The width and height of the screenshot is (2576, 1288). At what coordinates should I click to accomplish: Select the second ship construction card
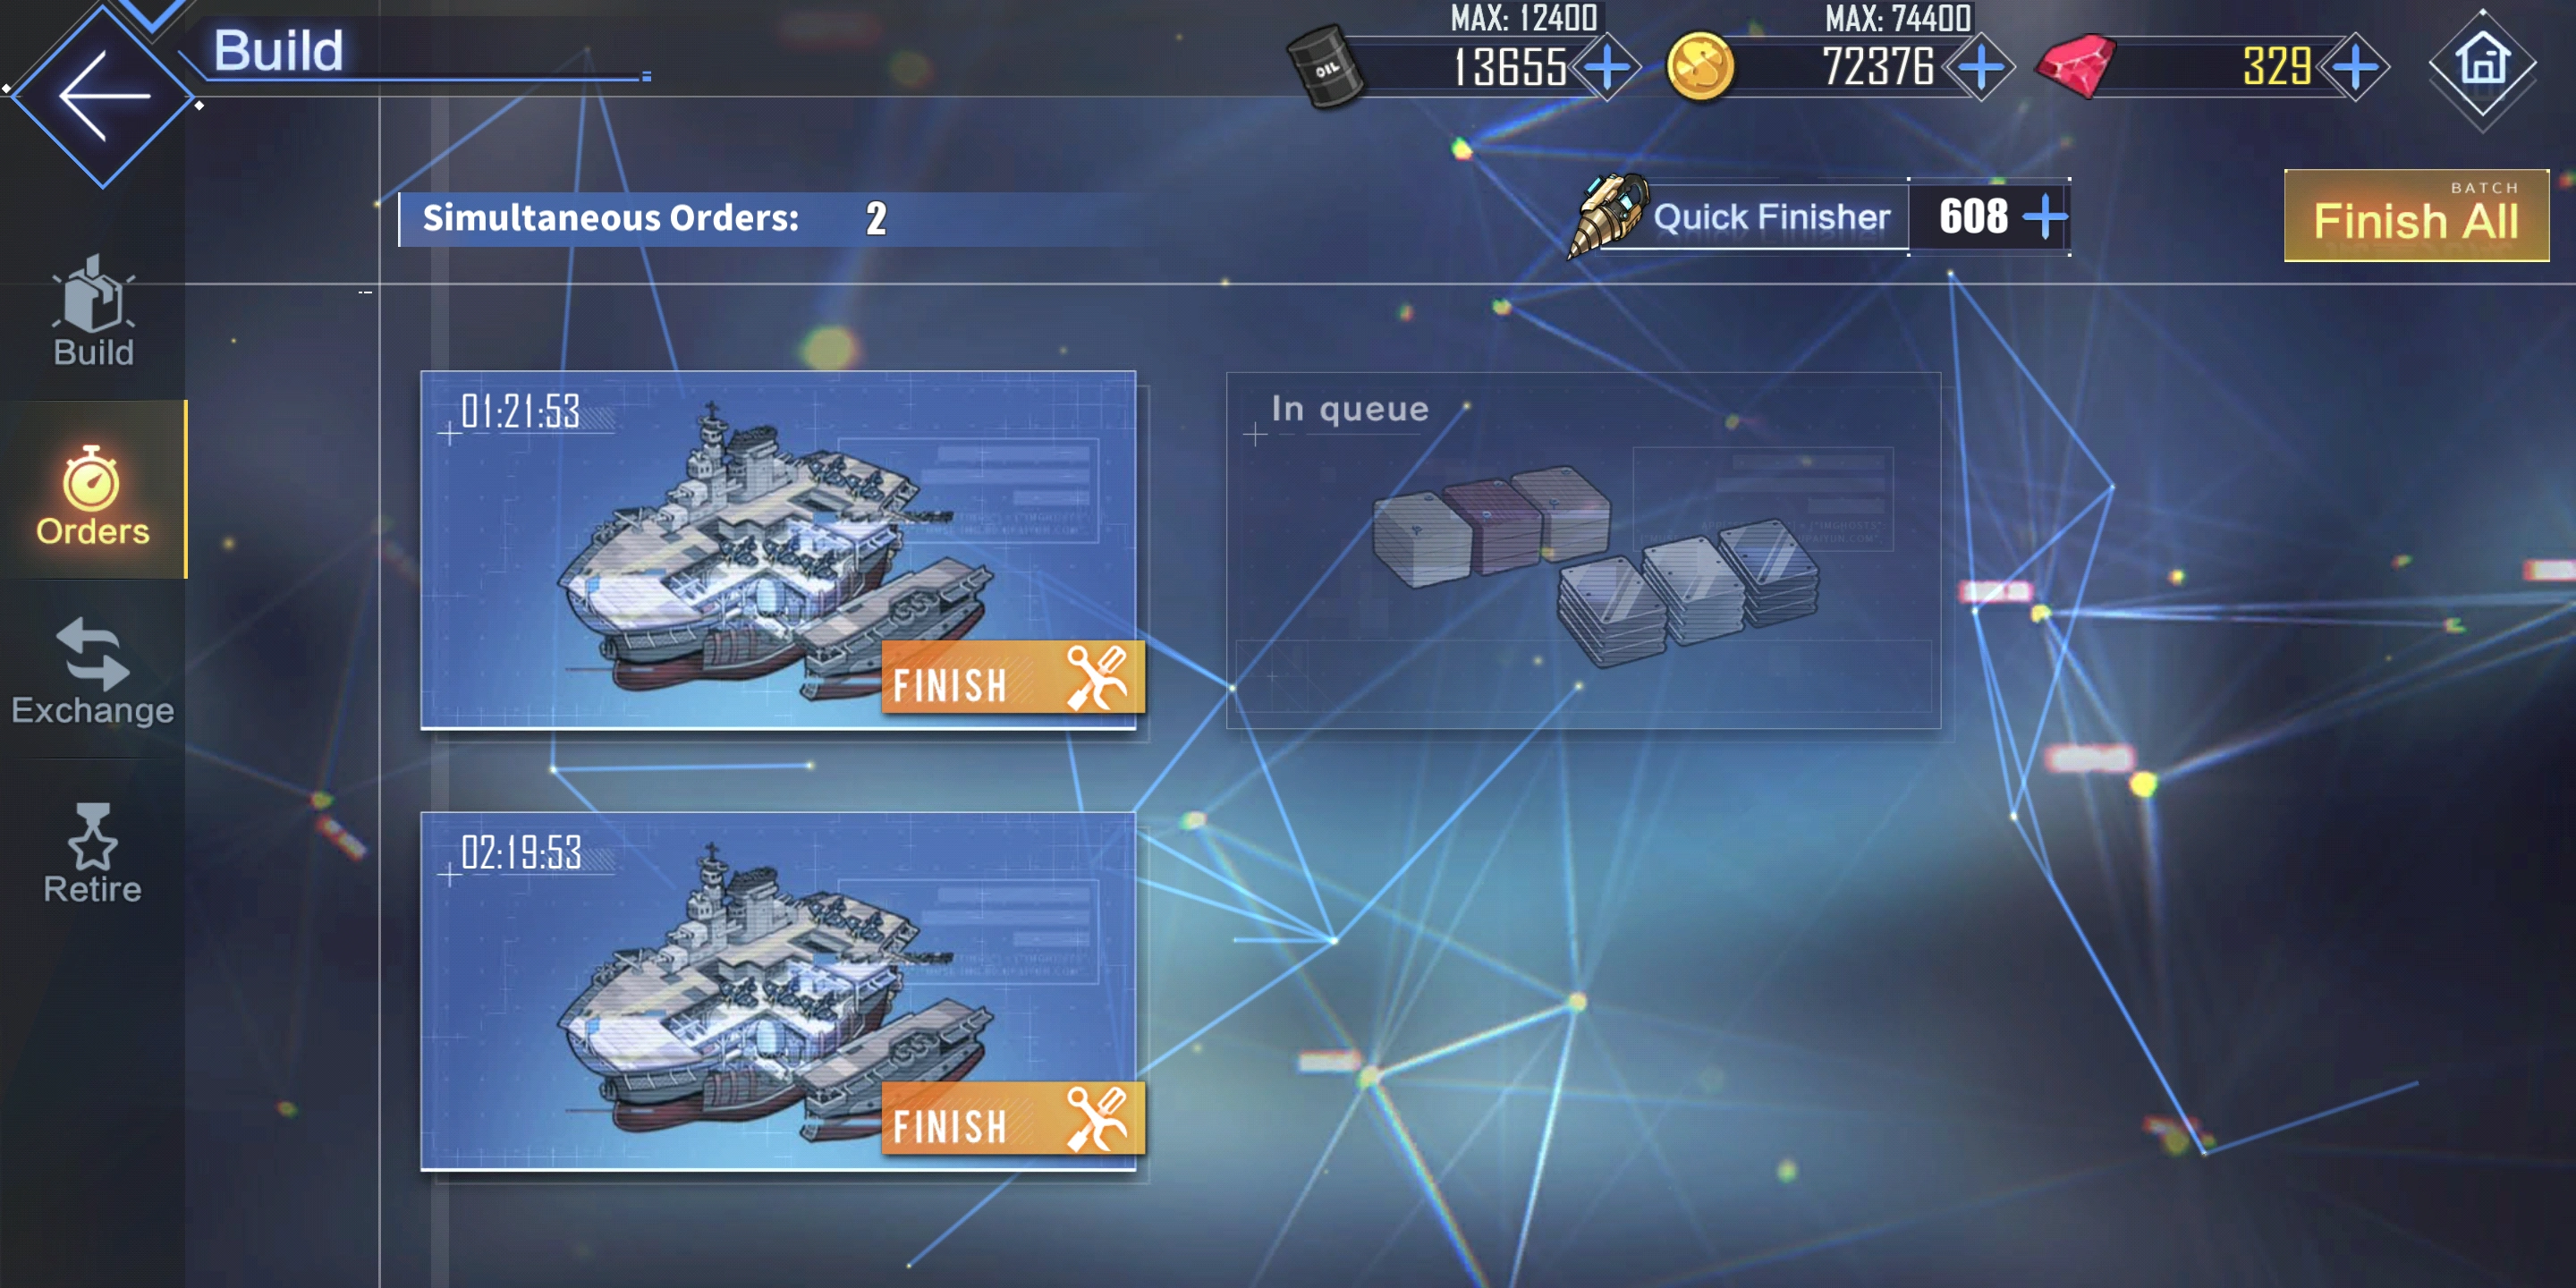pyautogui.click(x=778, y=991)
